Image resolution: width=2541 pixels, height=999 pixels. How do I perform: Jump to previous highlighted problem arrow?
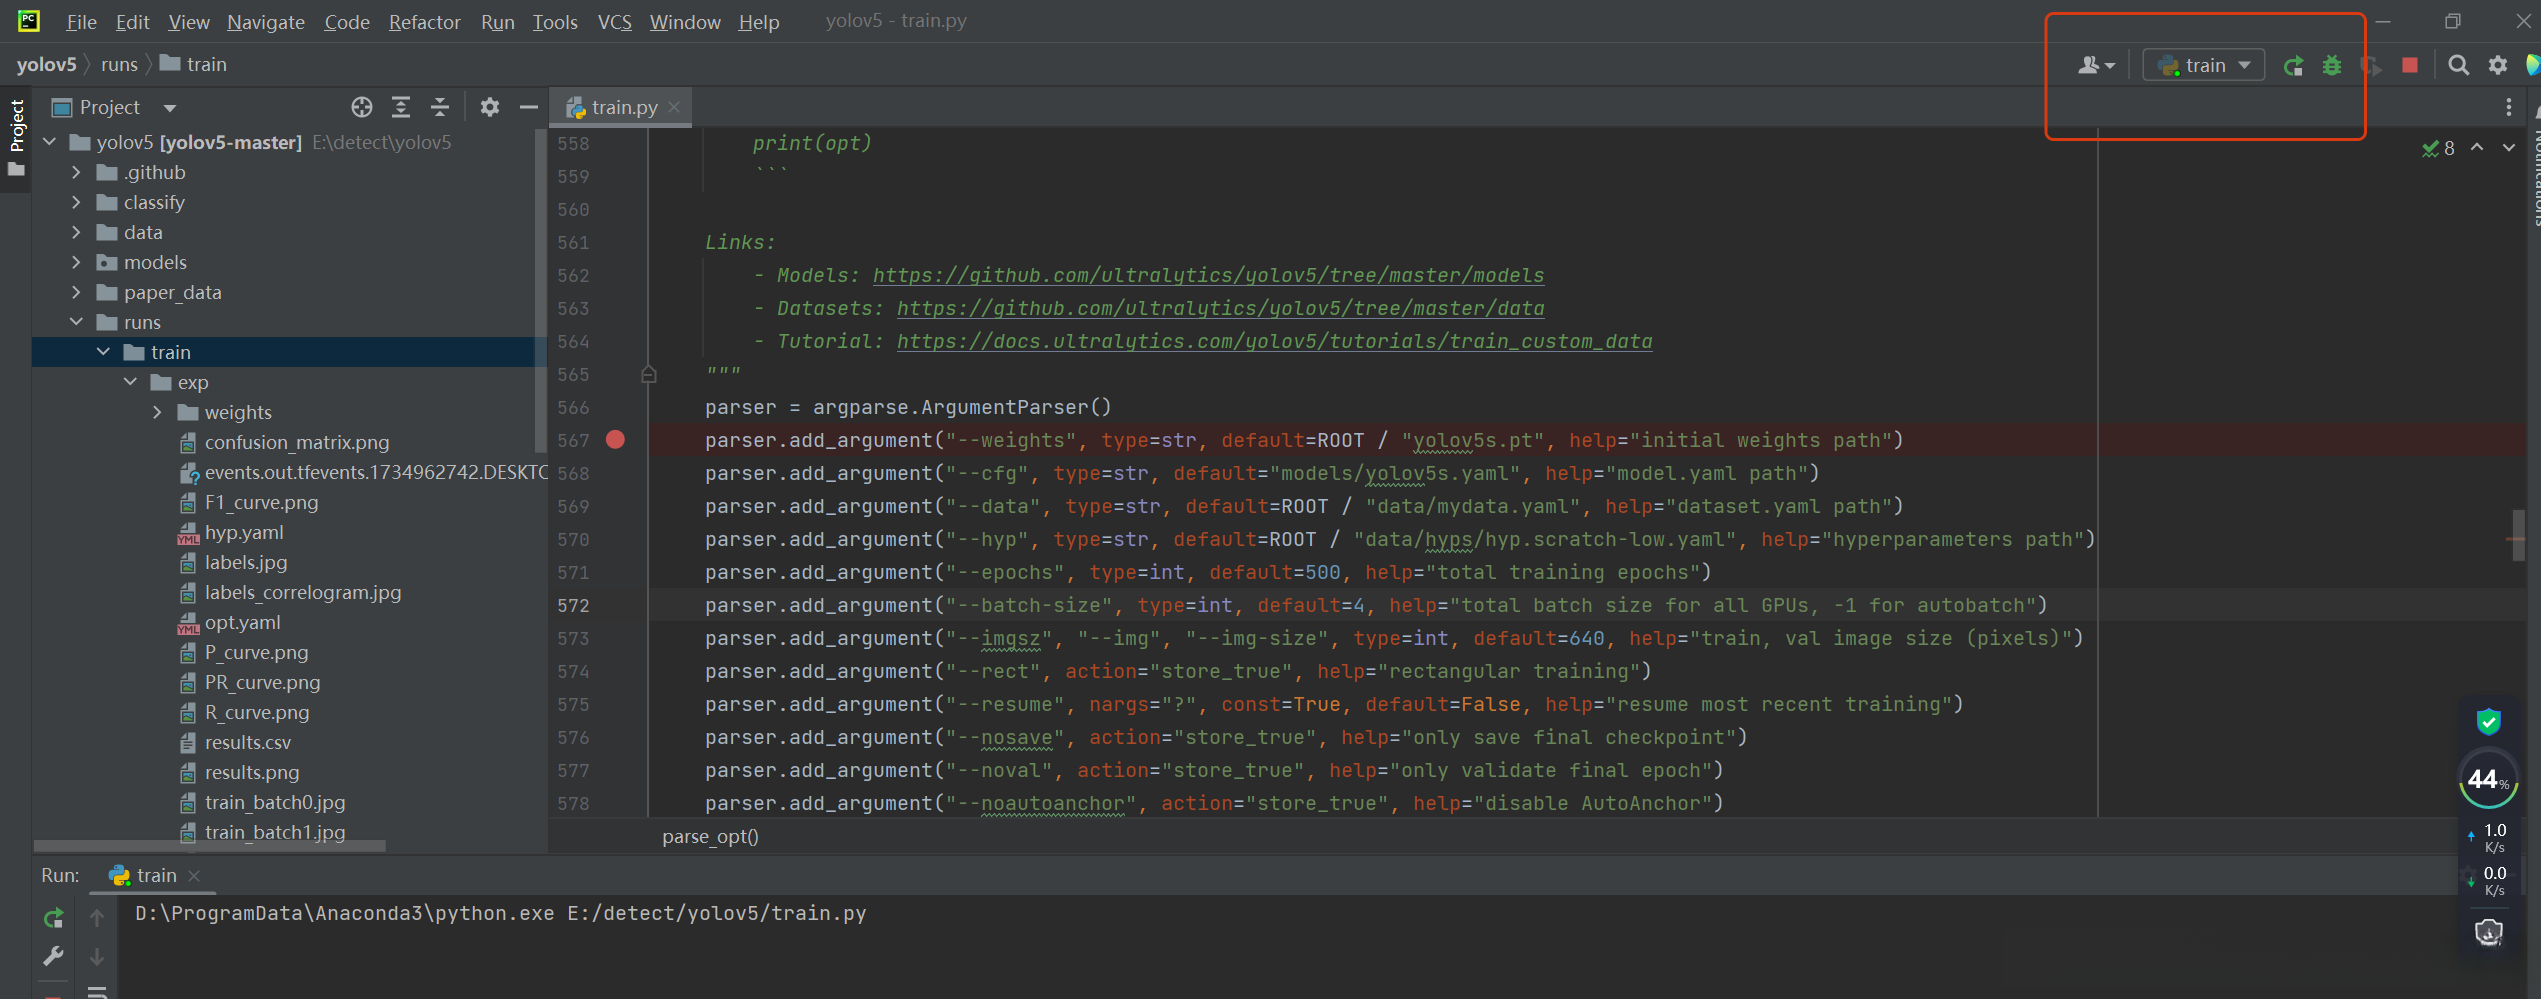(2477, 148)
